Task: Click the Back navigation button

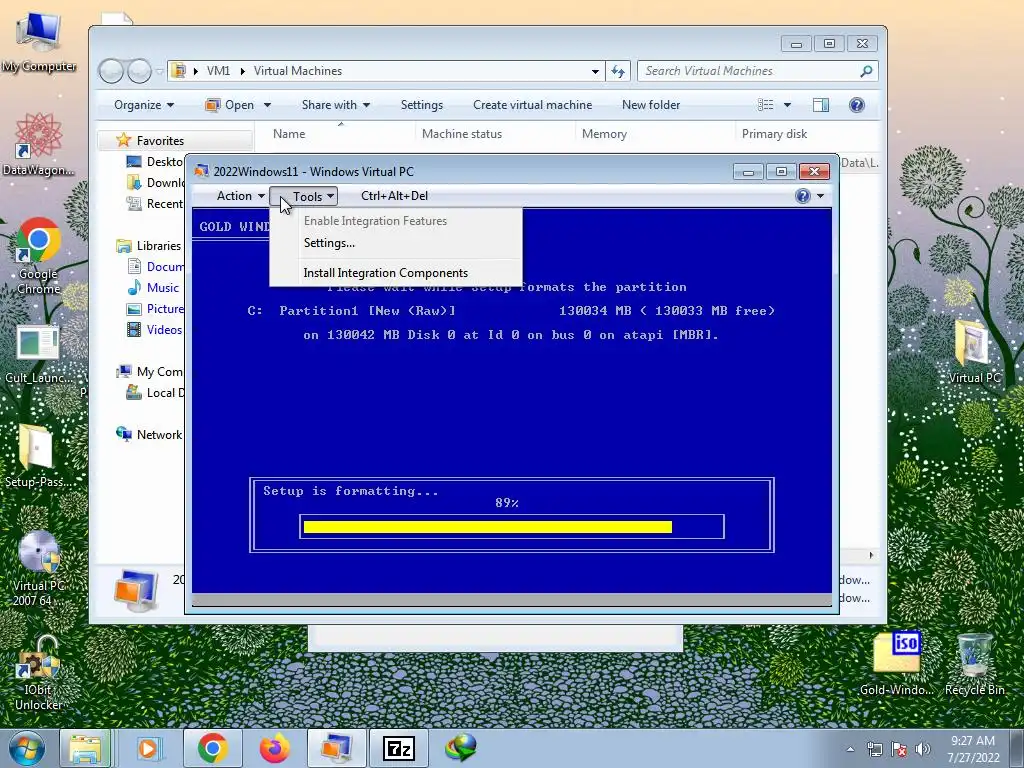Action: [x=111, y=71]
